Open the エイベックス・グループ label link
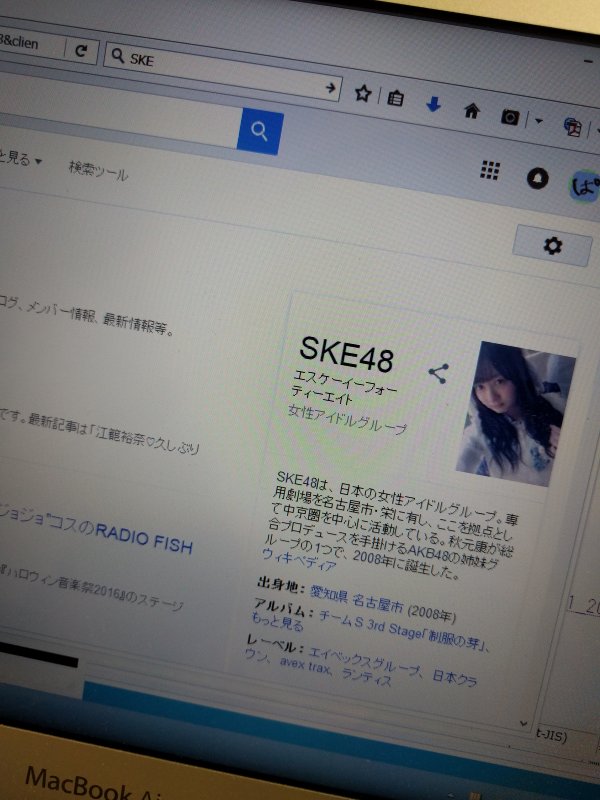The height and width of the screenshot is (800, 600). 365,661
